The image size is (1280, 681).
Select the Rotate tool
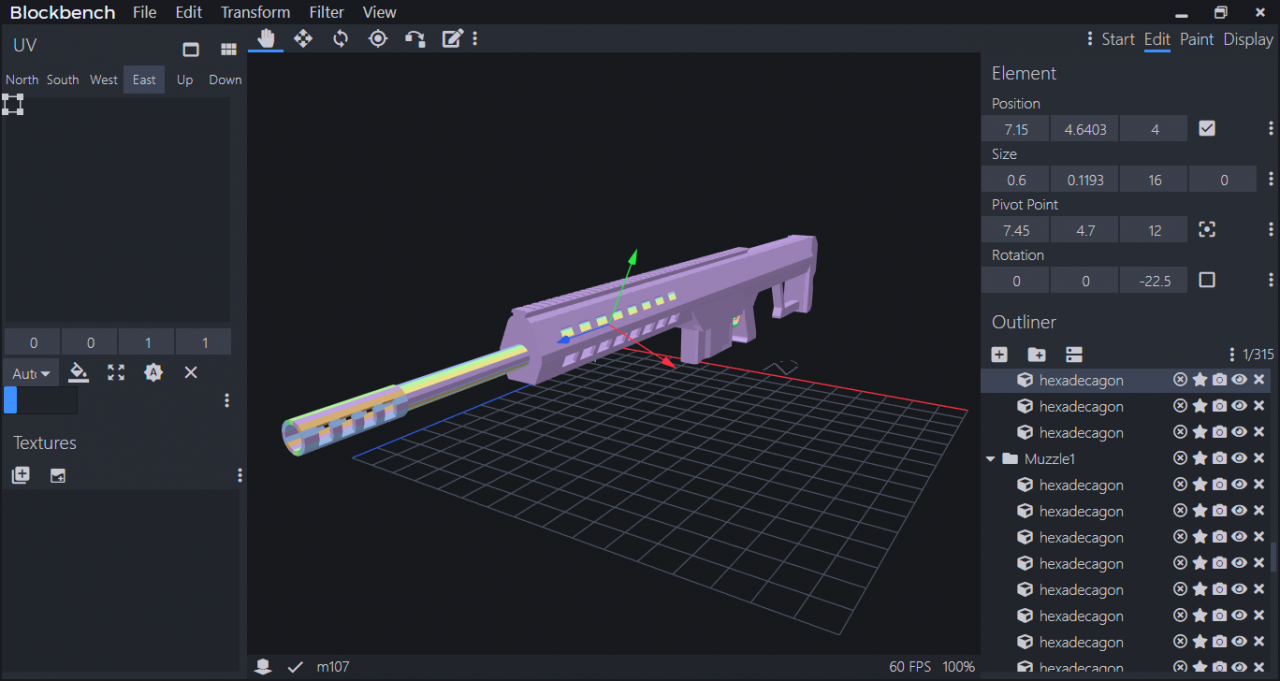(x=341, y=39)
